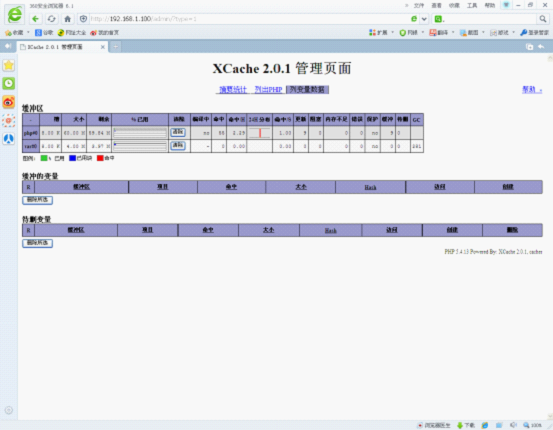The image size is (553, 430).
Task: Click the php#0 usage percentage bar
Action: [140, 133]
